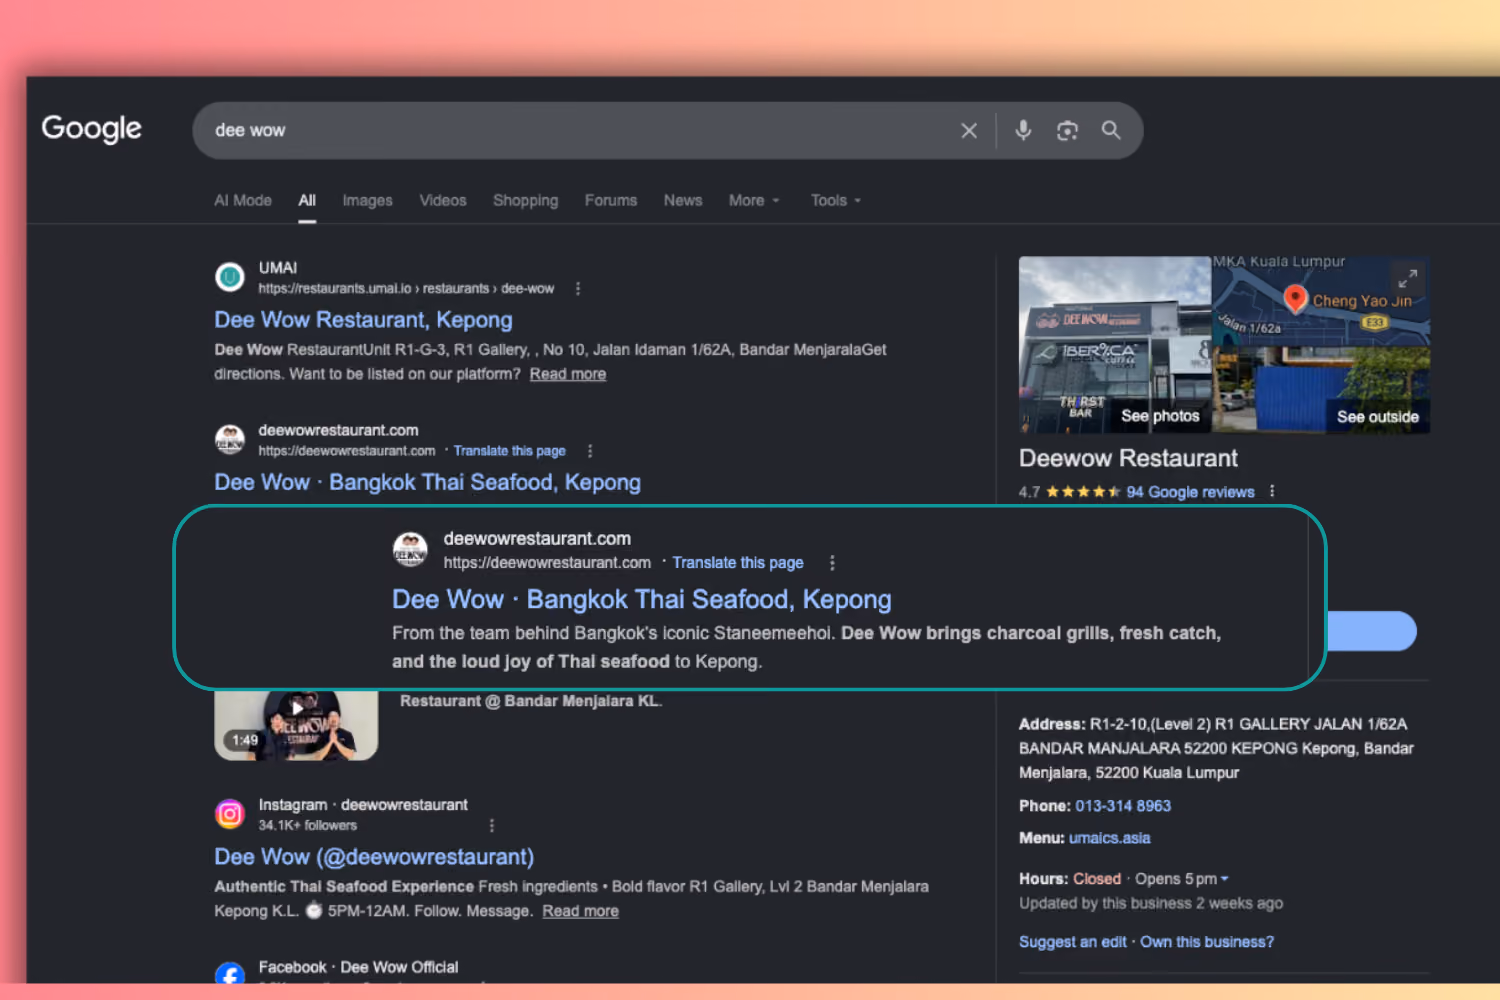Open the three-dot menu on the Instagram result

coord(491,825)
